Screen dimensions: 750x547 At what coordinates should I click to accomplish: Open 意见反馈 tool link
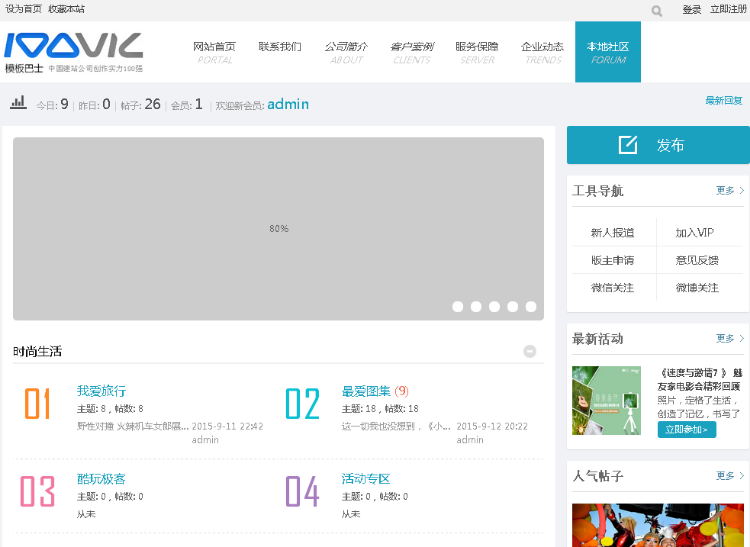point(697,261)
